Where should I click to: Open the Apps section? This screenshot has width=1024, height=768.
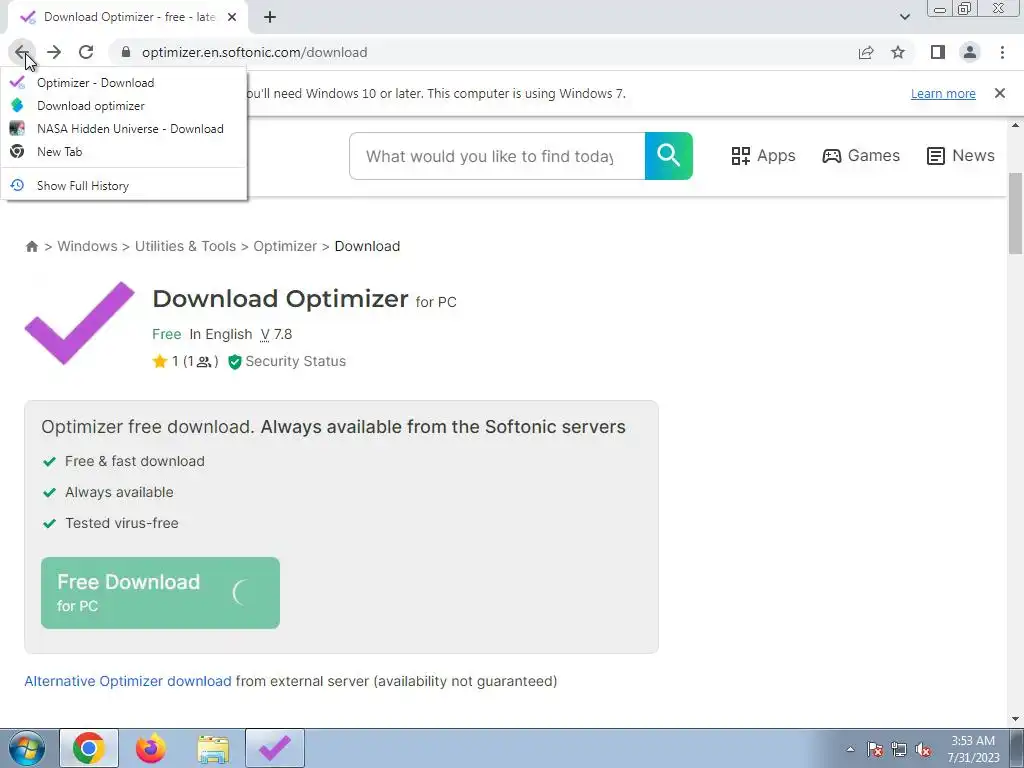pyautogui.click(x=763, y=155)
